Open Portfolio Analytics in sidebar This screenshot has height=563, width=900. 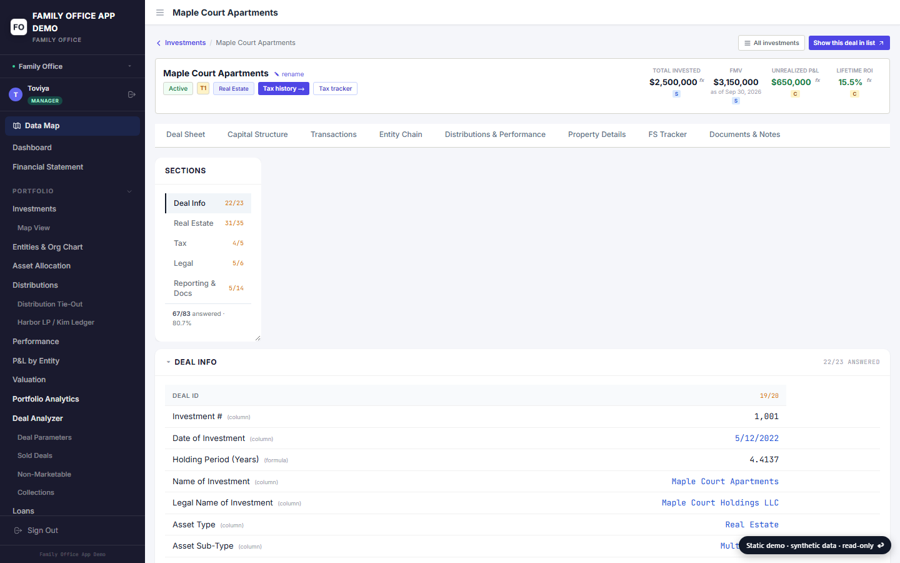46,399
